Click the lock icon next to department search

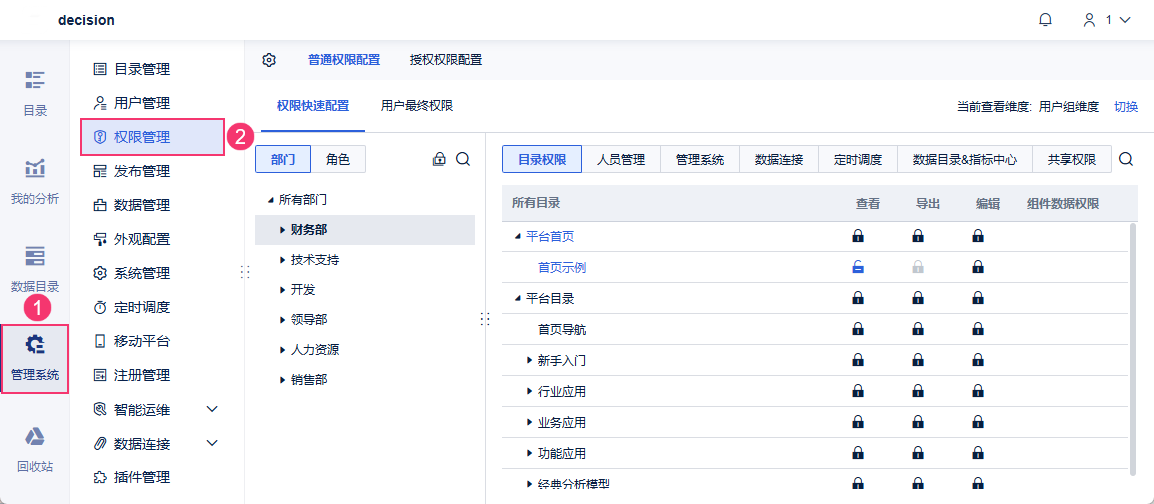click(439, 159)
